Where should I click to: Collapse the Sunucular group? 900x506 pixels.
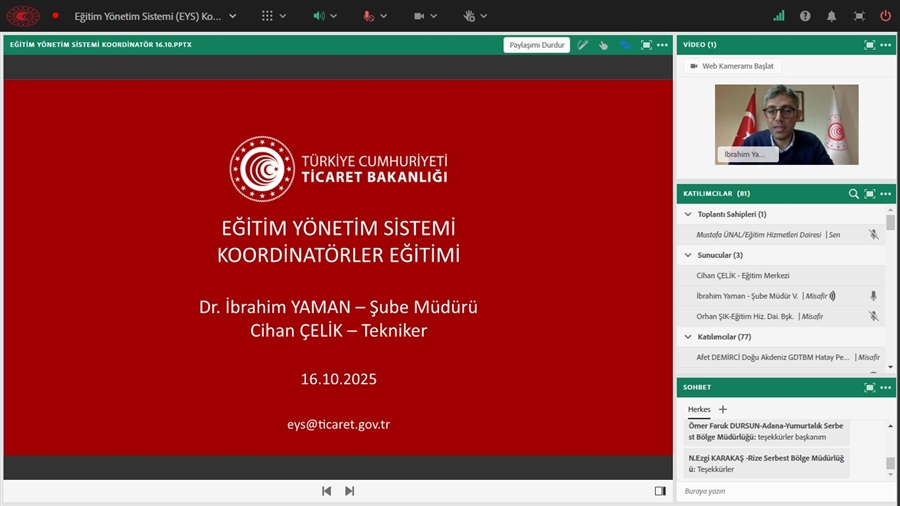(687, 255)
